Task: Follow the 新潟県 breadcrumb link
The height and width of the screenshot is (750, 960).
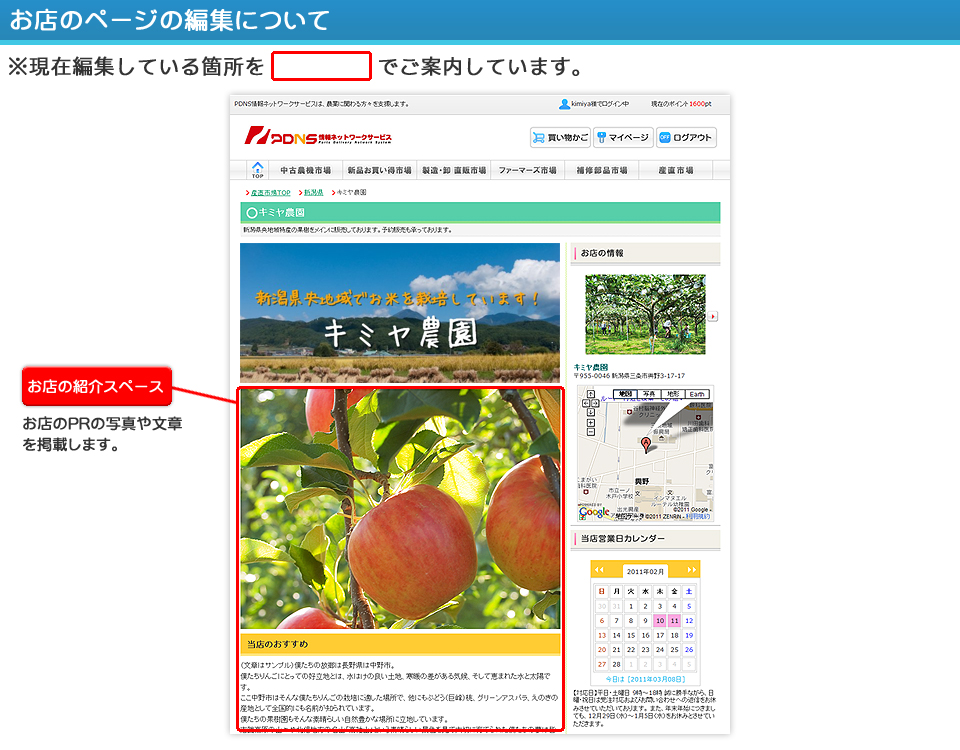Action: point(314,192)
